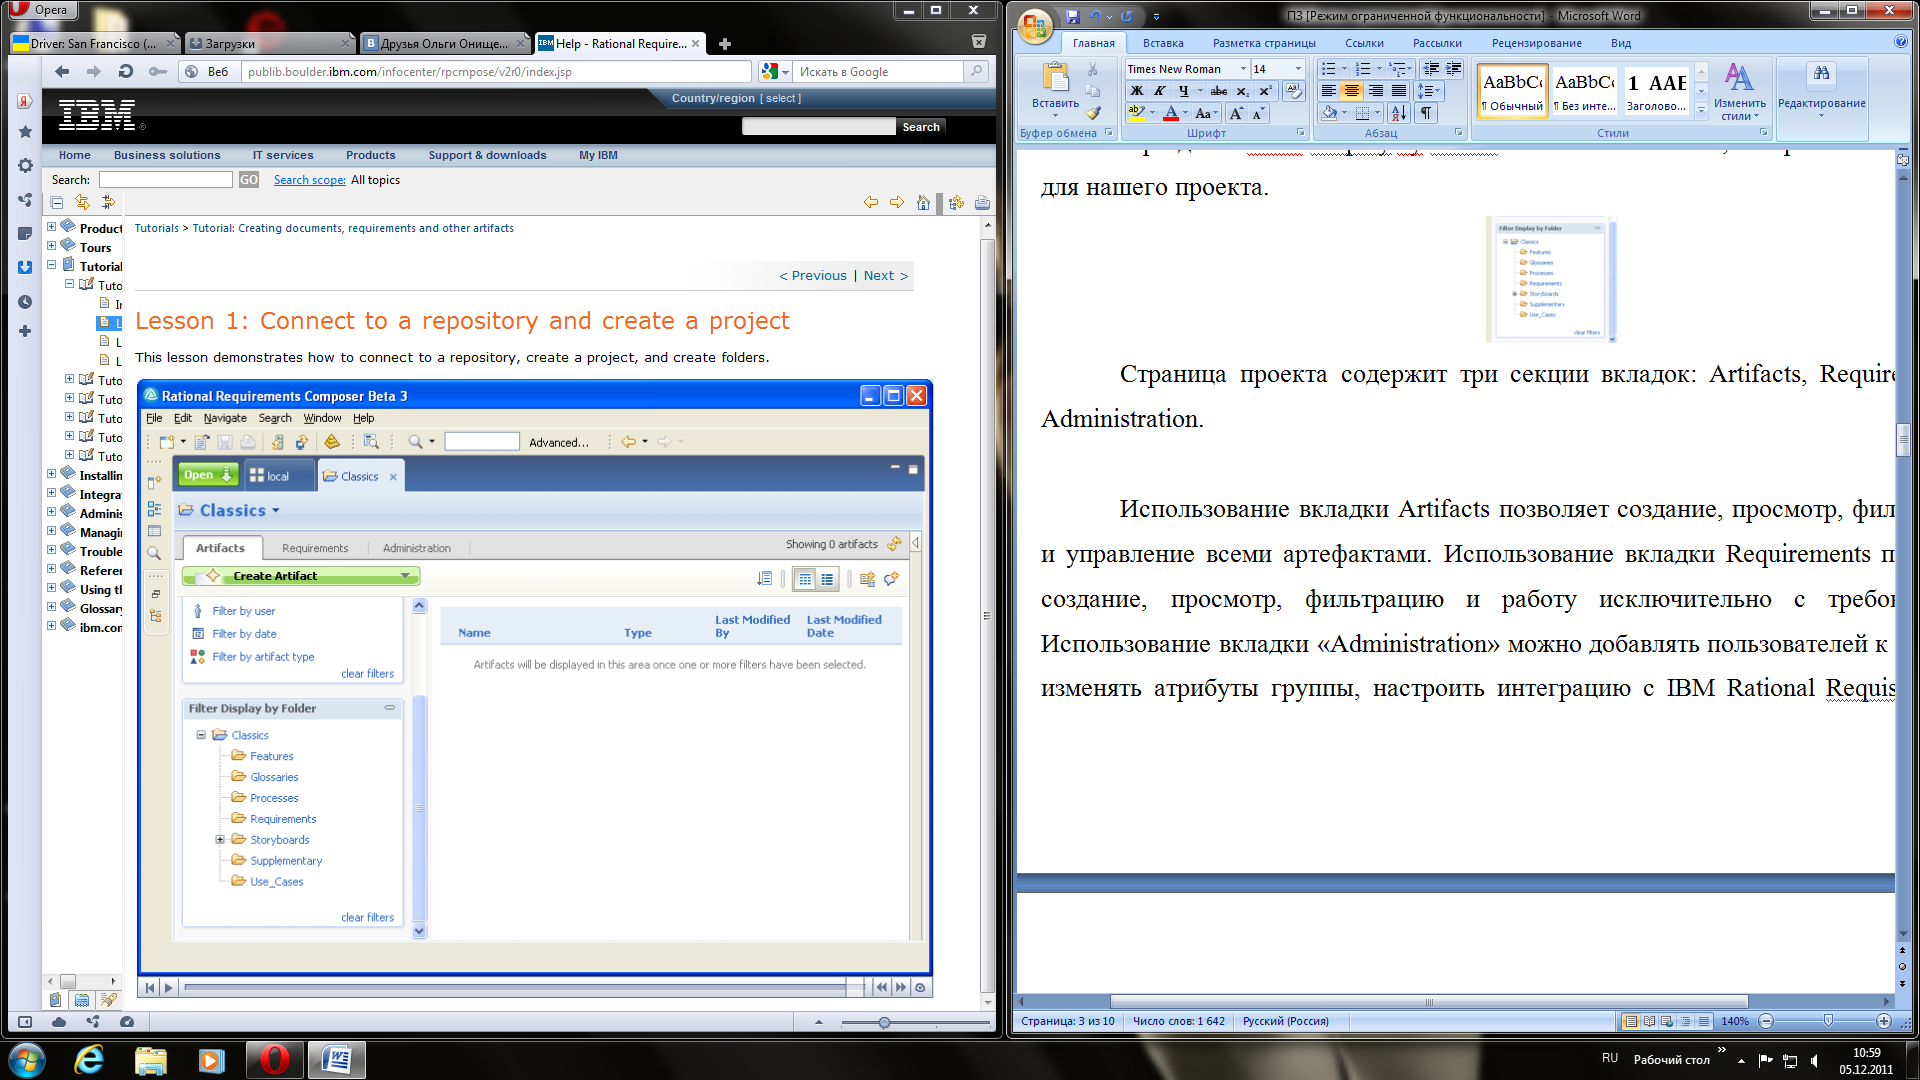
Task: Click Increase Indent icon in Word
Action: pos(1453,69)
